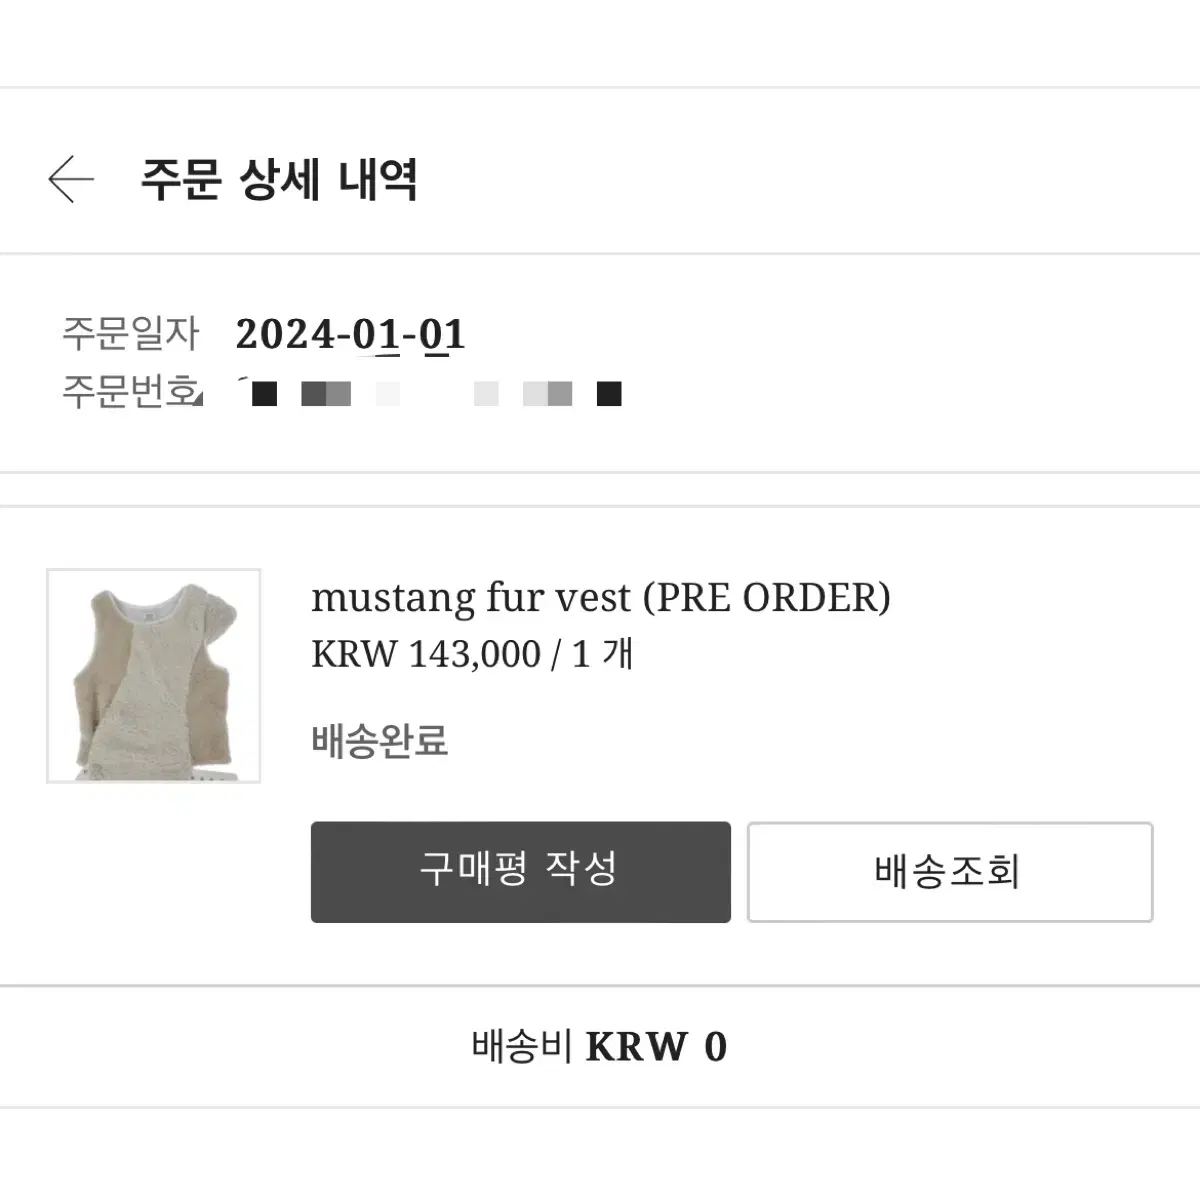Open the mustang fur vest product name link
This screenshot has height=1200, width=1200.
[x=601, y=598]
